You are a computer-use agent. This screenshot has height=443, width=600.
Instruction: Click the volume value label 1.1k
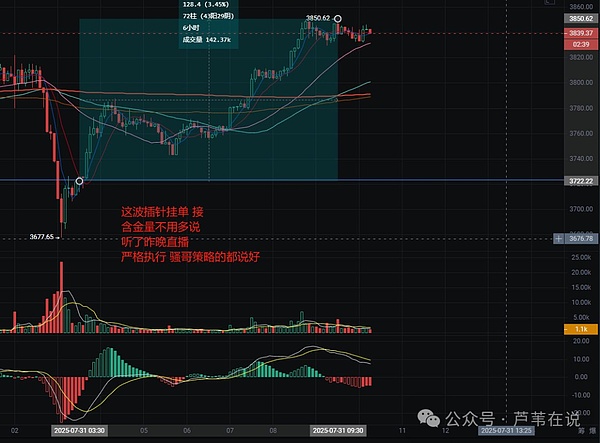579,328
